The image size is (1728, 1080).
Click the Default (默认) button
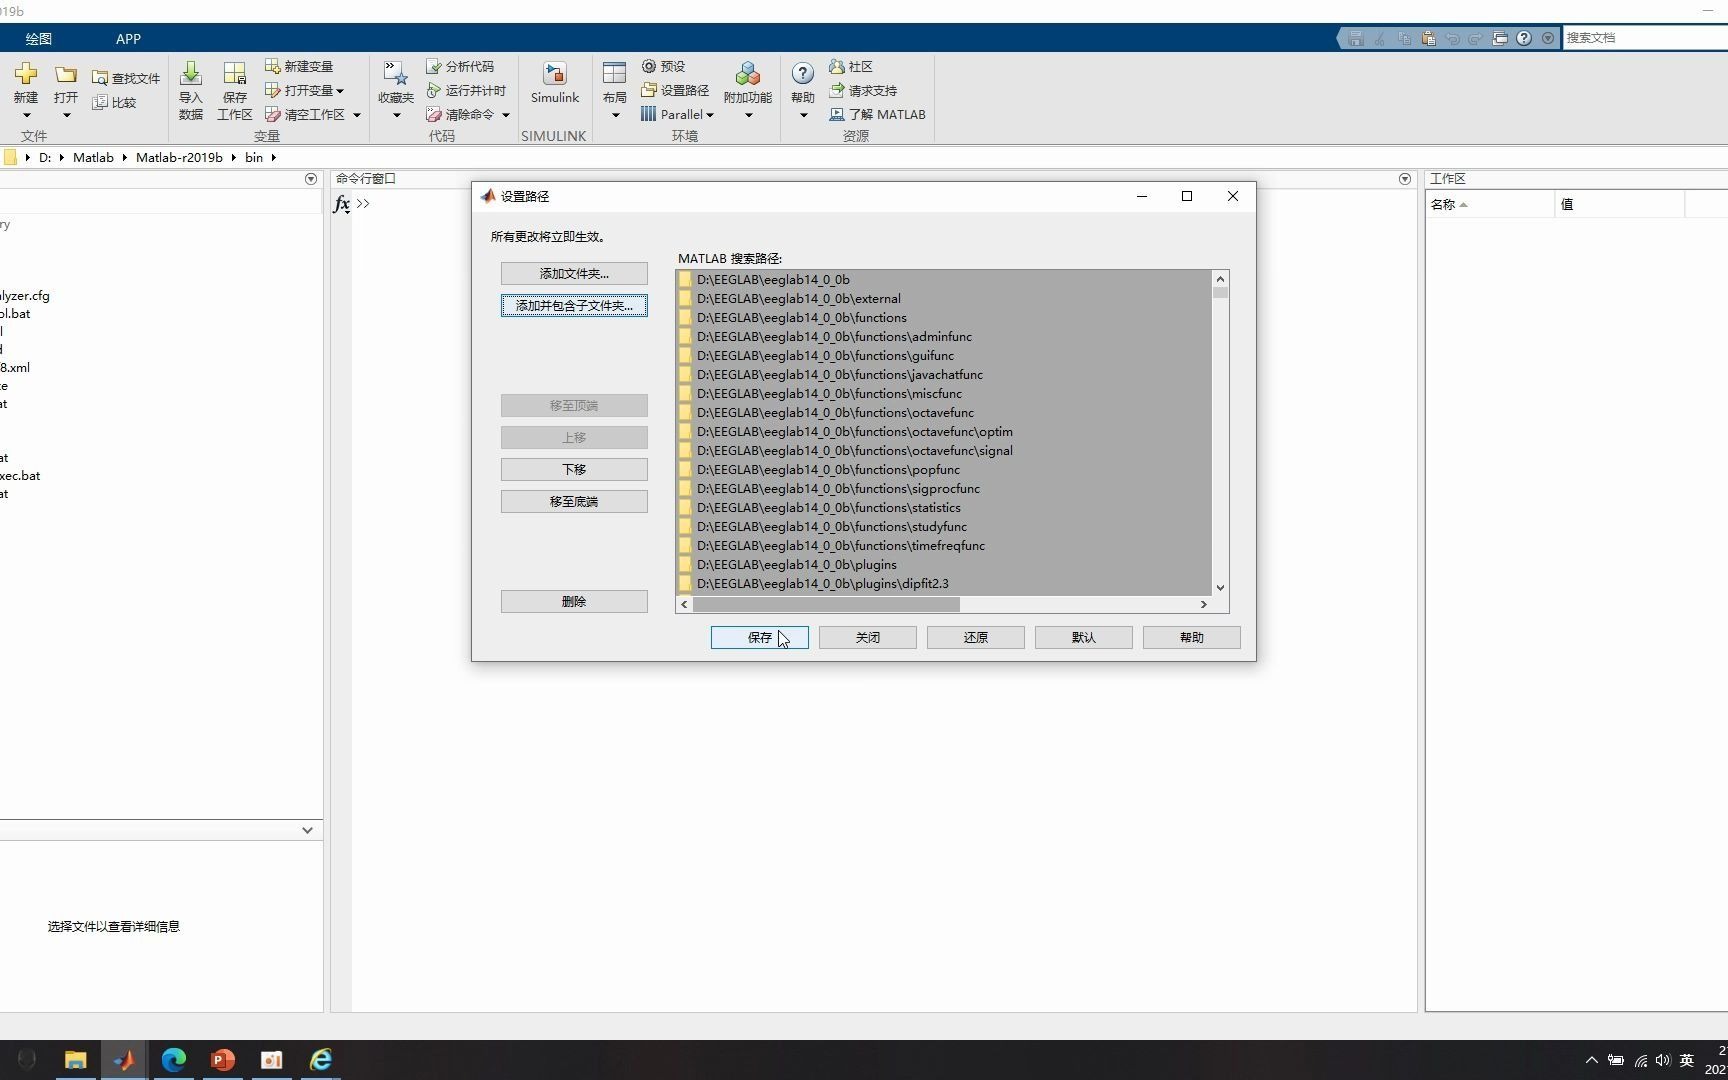[1084, 638]
